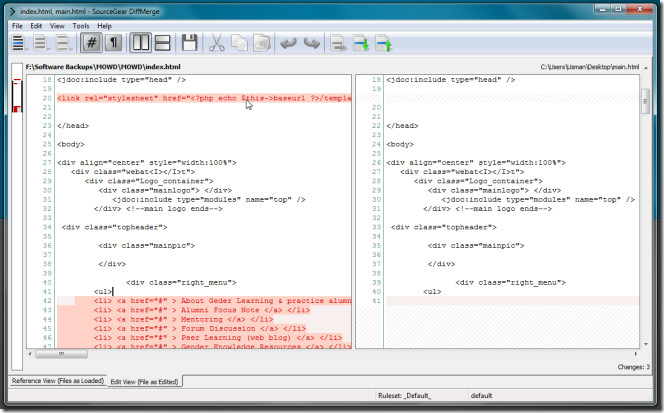Click 'Logo_container' div line in left pane
The height and width of the screenshot is (413, 664).
click(x=149, y=181)
